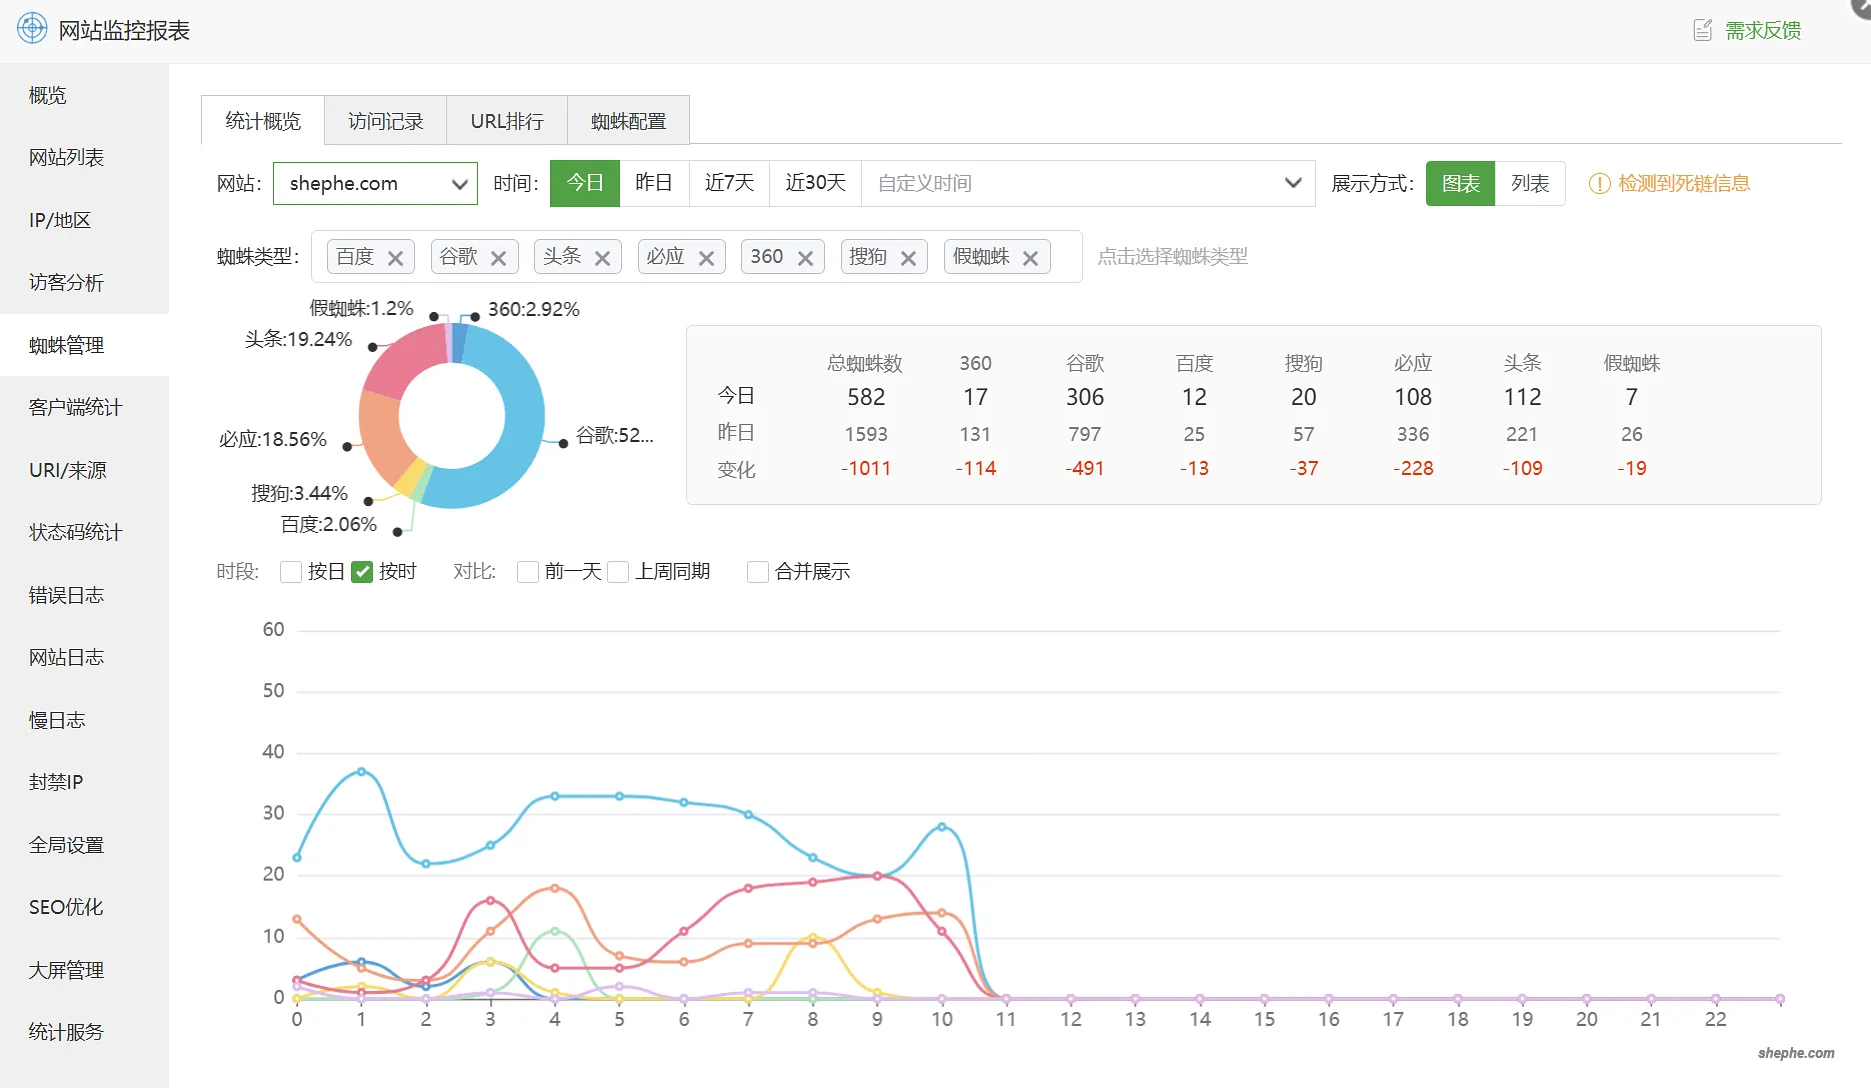Switch to the 访问记录 tab
The width and height of the screenshot is (1871, 1088).
384,120
